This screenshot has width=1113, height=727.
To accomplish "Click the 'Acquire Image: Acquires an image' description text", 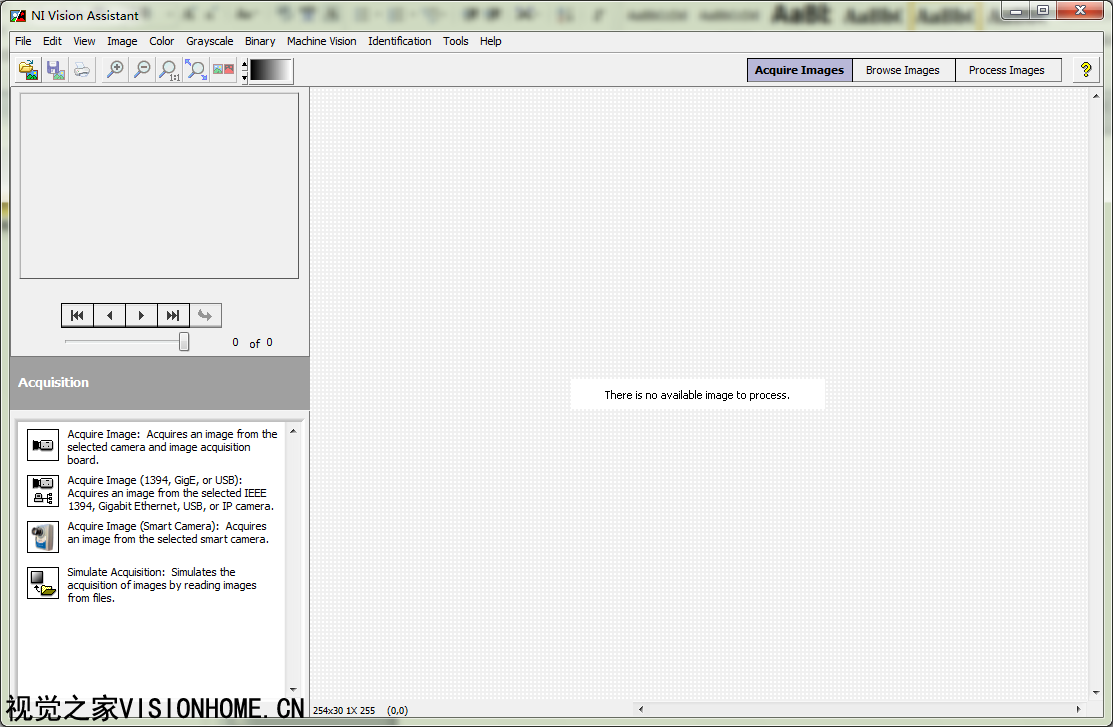I will click(172, 447).
